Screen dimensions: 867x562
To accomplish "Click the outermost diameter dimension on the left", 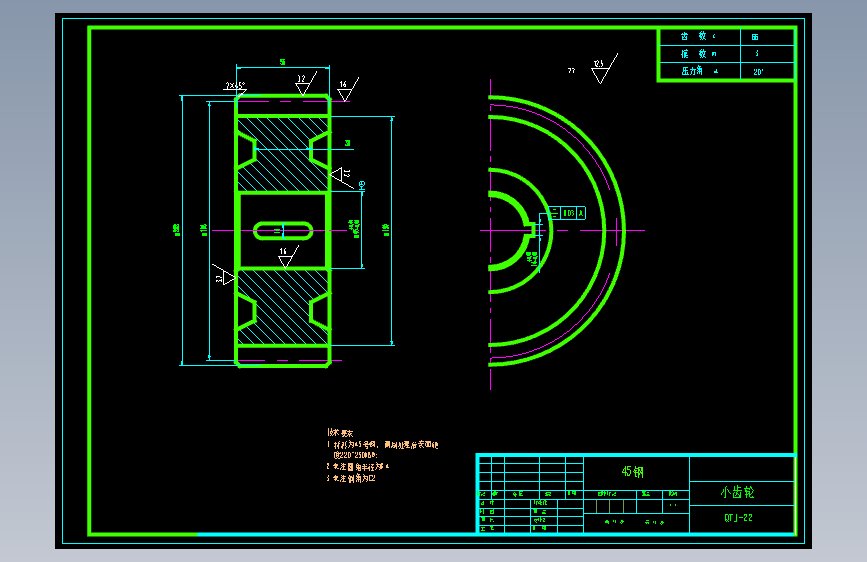I will click(177, 230).
